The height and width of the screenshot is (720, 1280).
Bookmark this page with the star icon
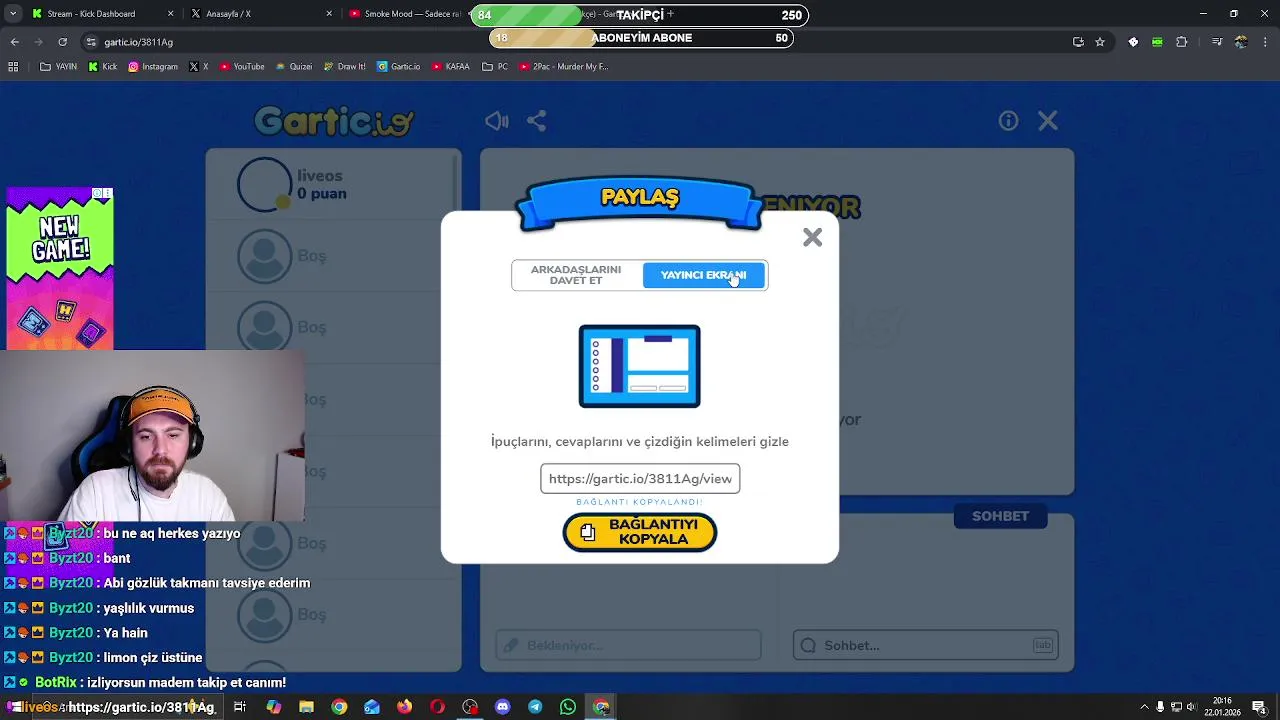[1100, 42]
